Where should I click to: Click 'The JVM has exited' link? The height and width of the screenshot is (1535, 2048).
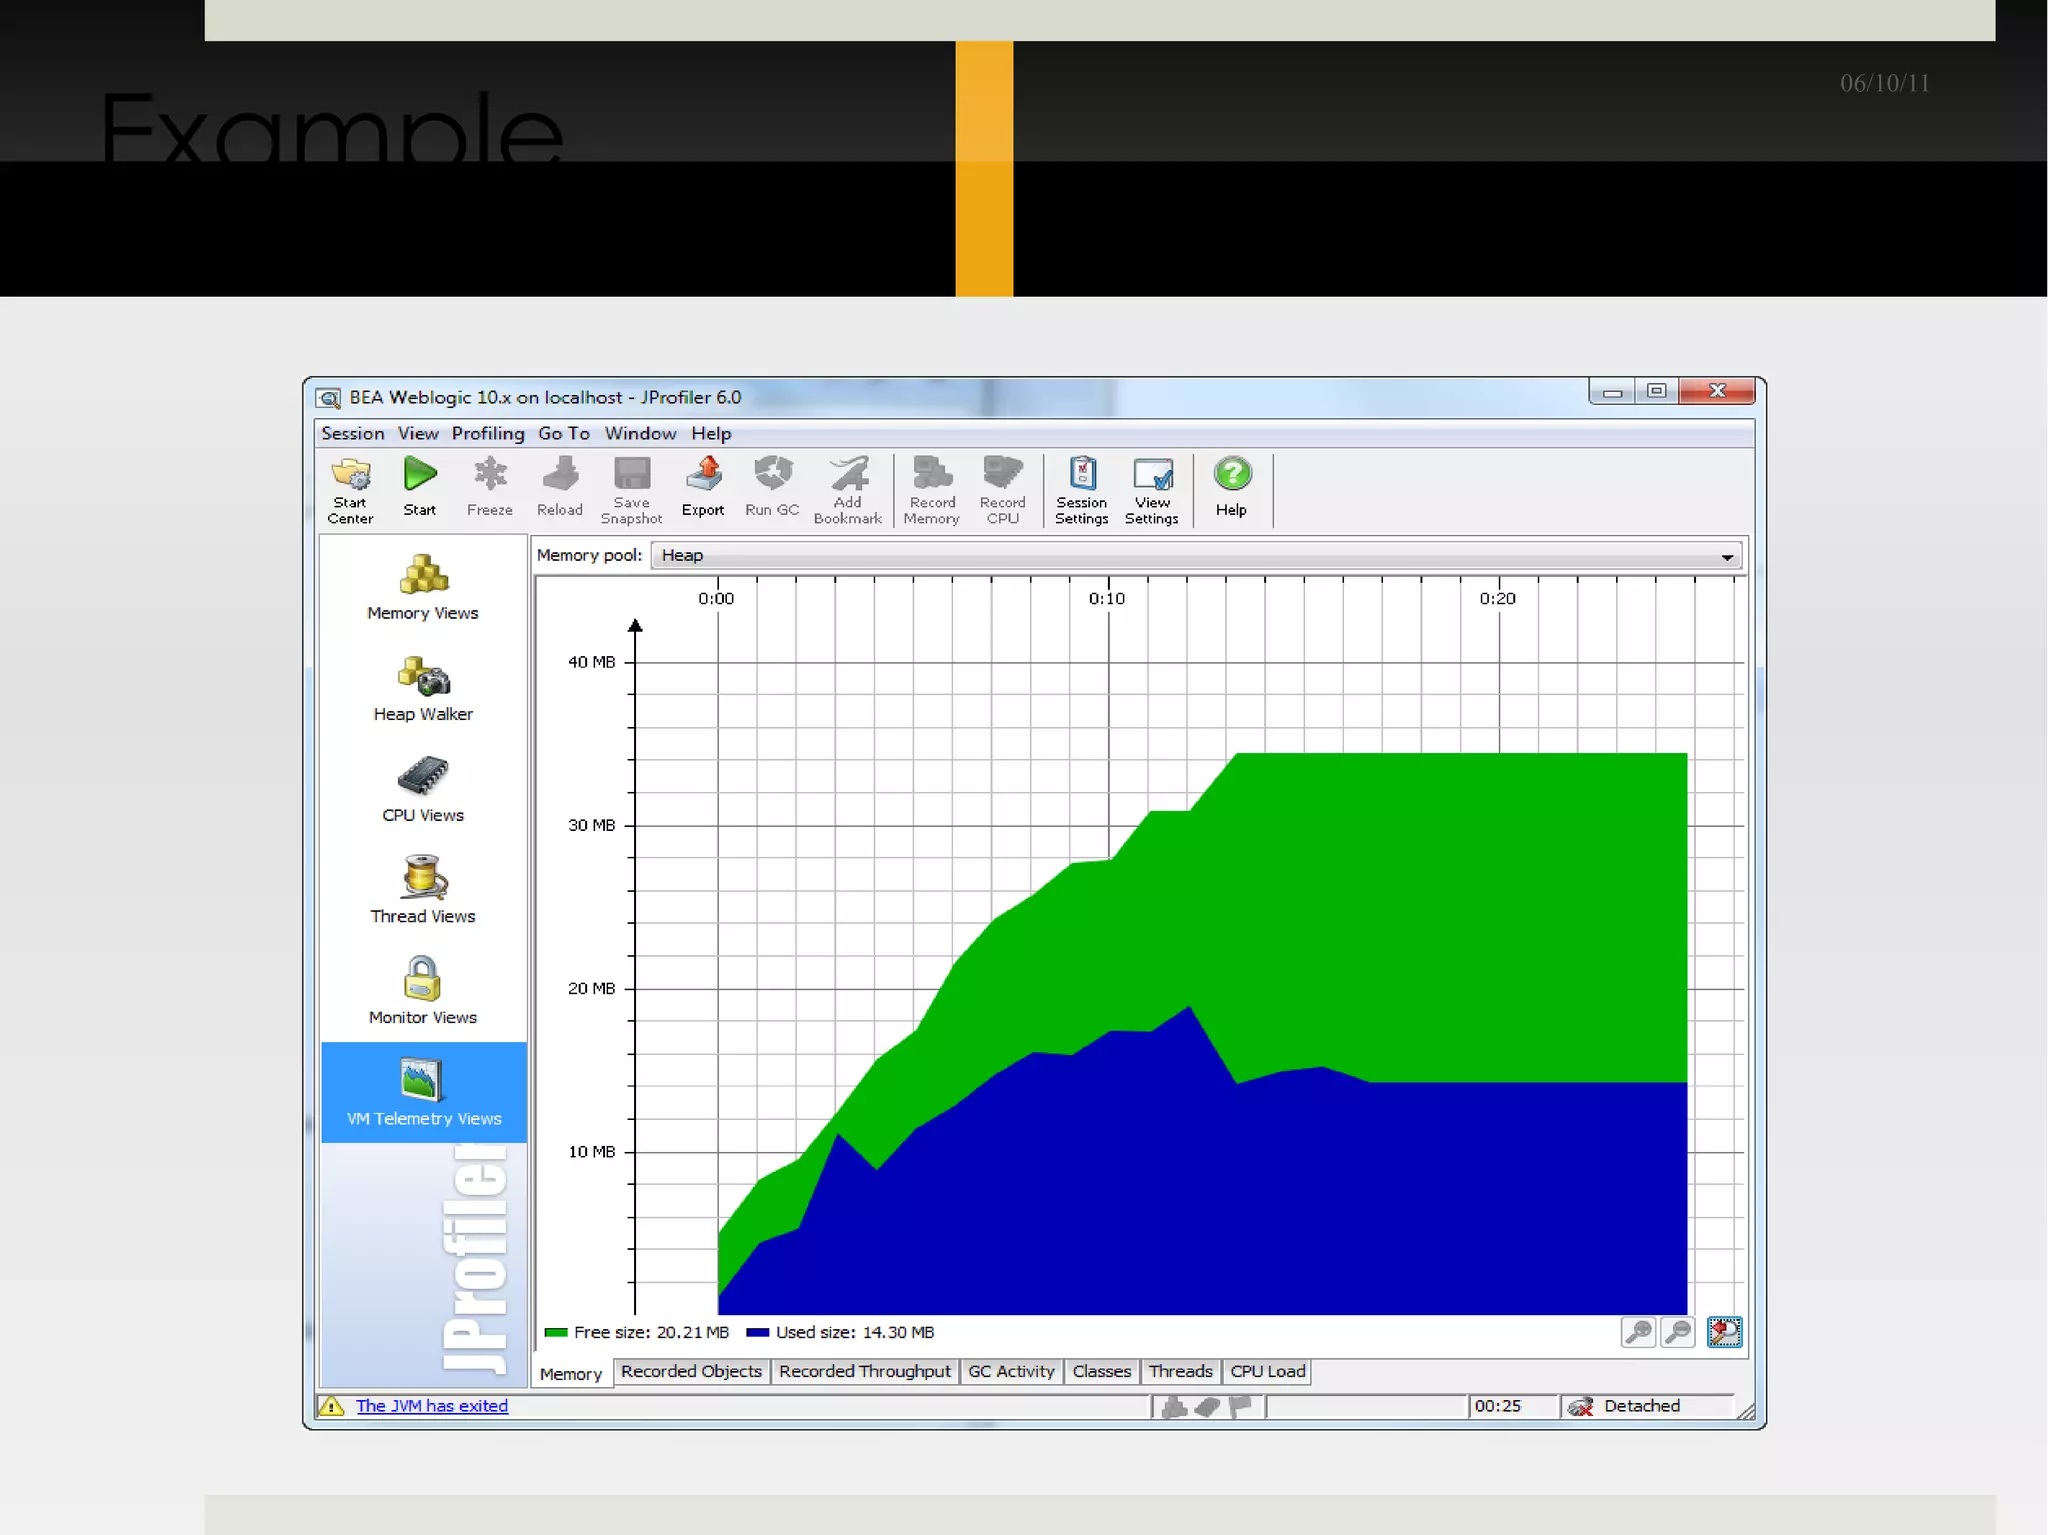[432, 1406]
